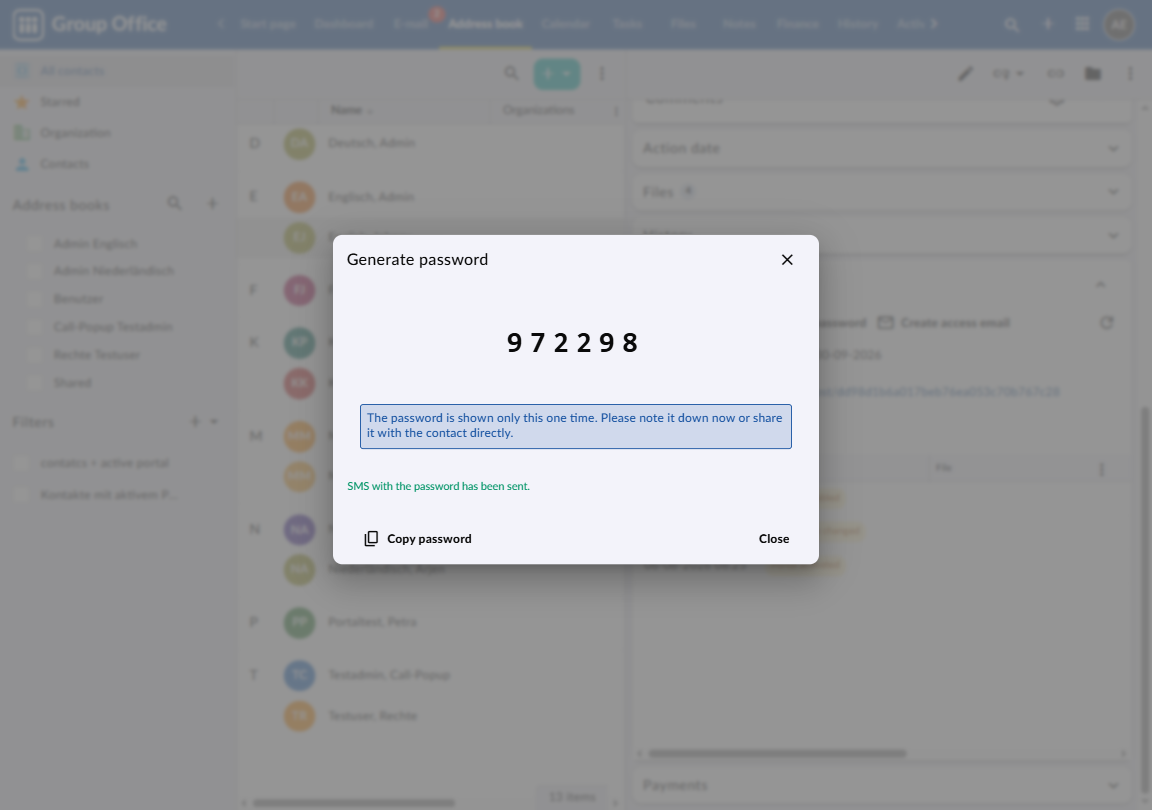Screen dimensions: 1152x810
Task: Open the AE user avatar menu
Action: point(1119,24)
